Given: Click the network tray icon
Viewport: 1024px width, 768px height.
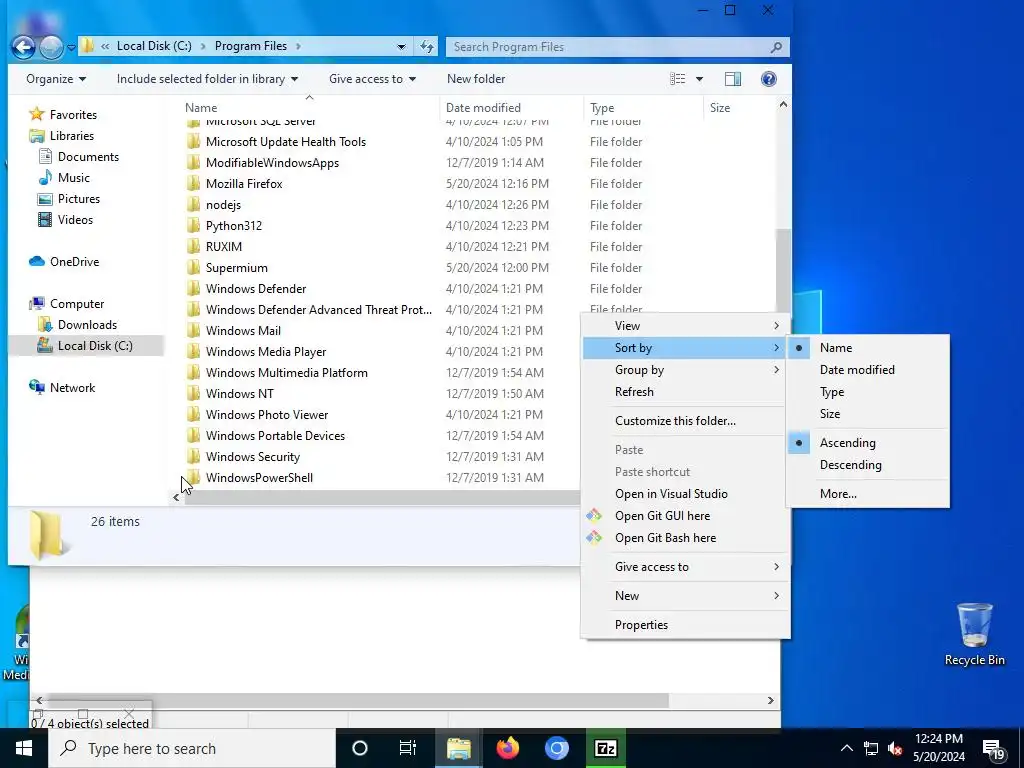Looking at the screenshot, I should click(x=871, y=748).
